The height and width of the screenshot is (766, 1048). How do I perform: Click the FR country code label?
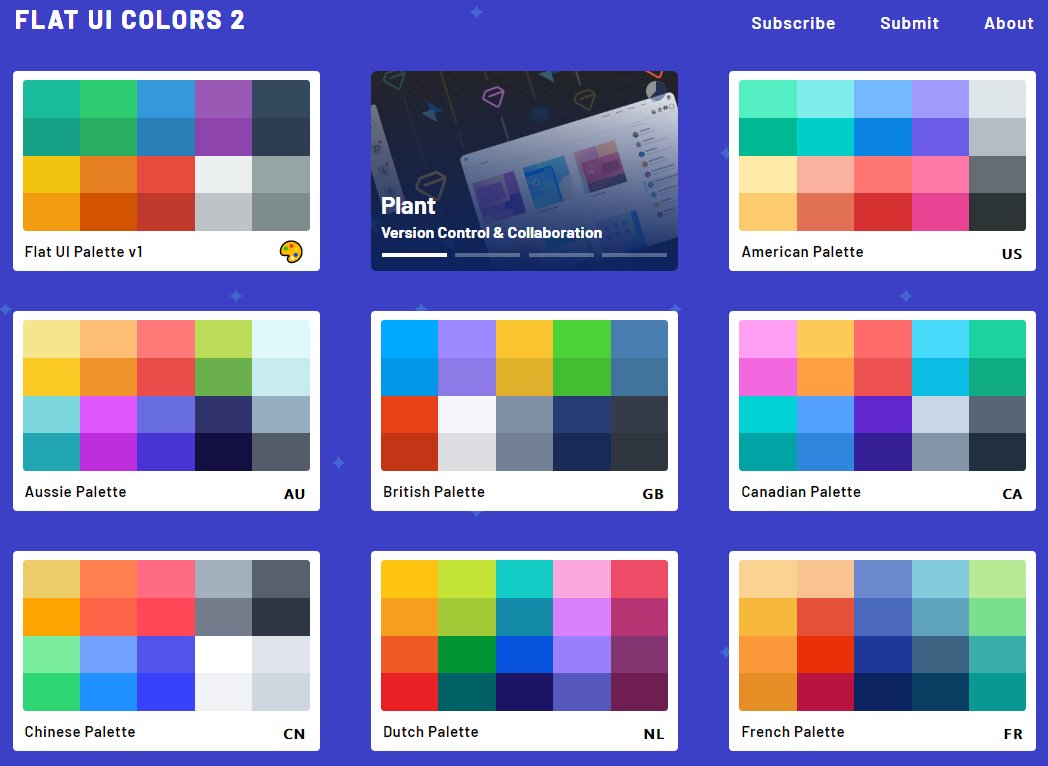coord(1013,734)
